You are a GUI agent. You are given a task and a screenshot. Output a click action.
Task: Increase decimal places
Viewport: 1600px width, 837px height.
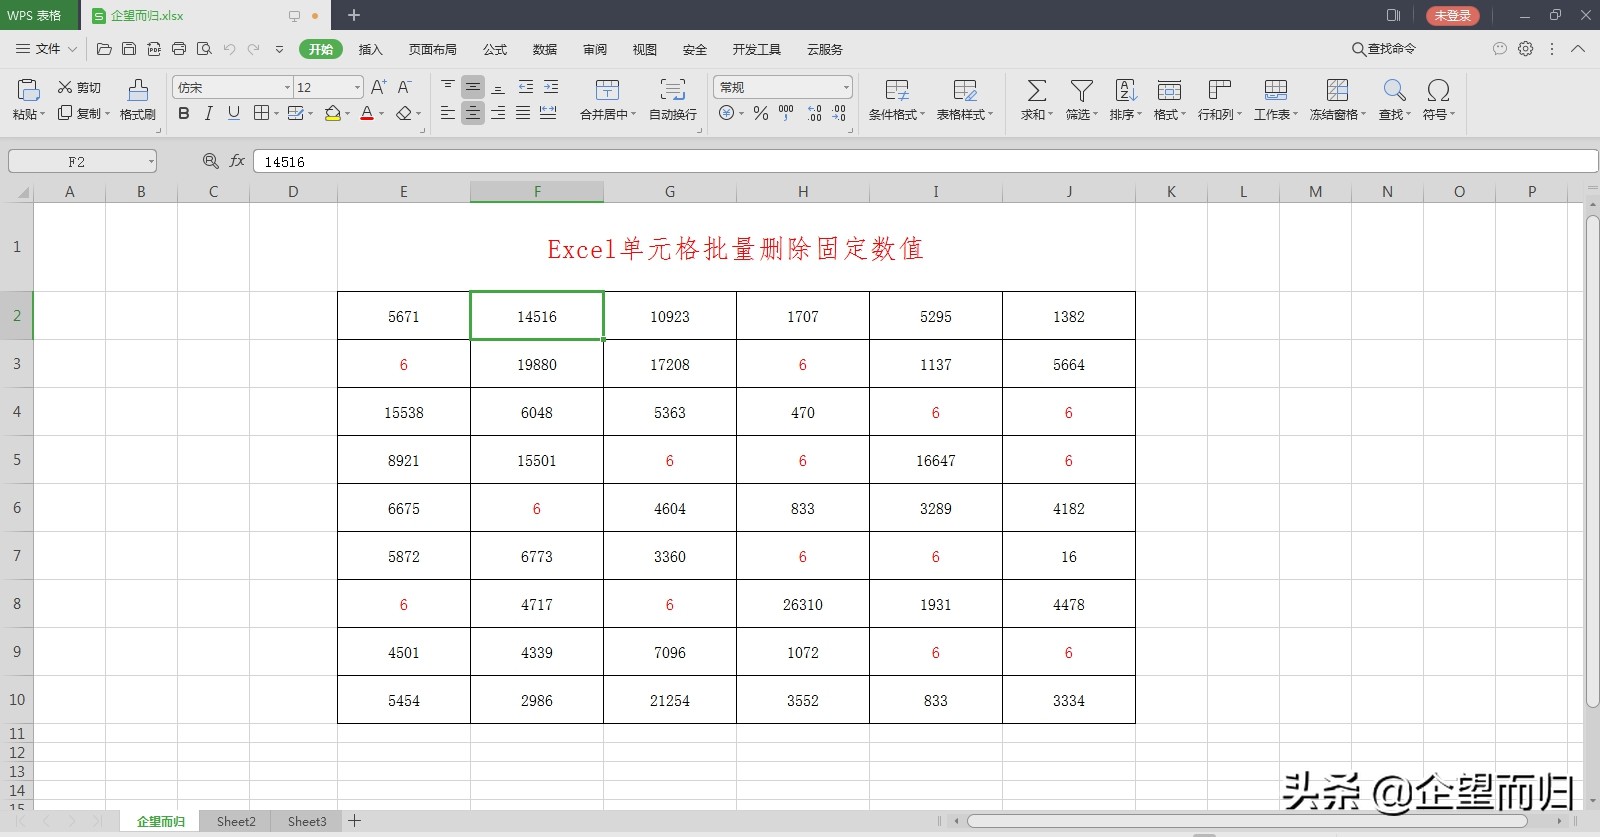pos(815,114)
